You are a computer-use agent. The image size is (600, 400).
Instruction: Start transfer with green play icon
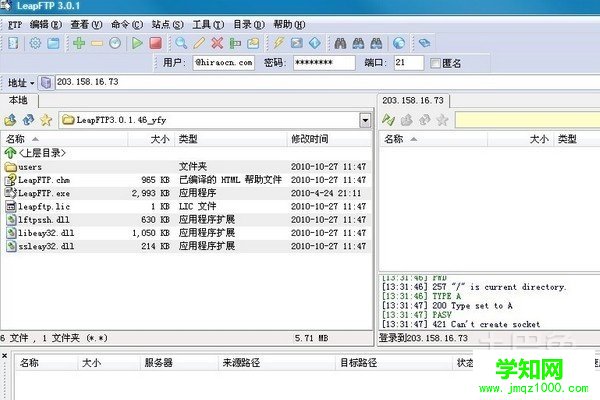[137, 43]
